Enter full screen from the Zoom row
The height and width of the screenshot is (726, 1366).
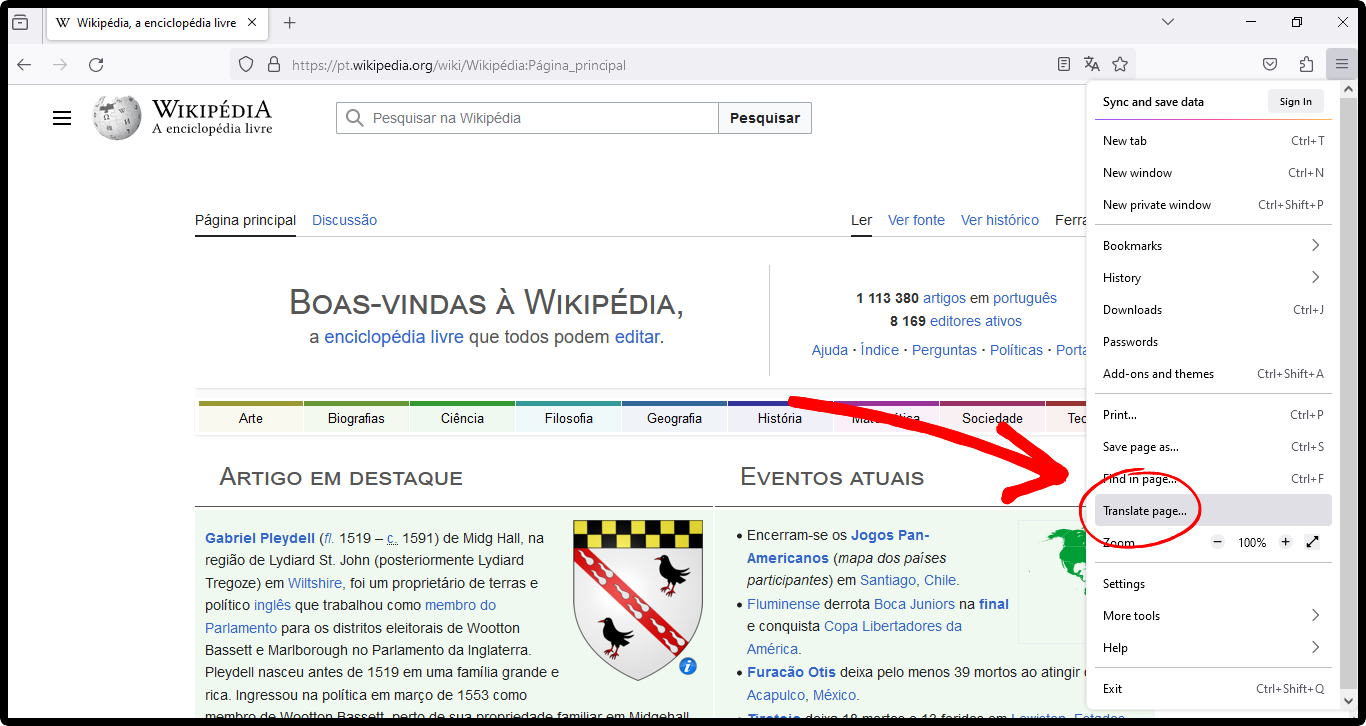click(1313, 542)
